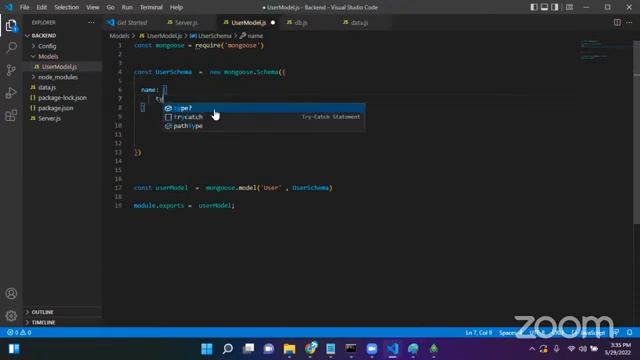Open the Help menu
The image size is (640, 360).
click(x=176, y=7)
